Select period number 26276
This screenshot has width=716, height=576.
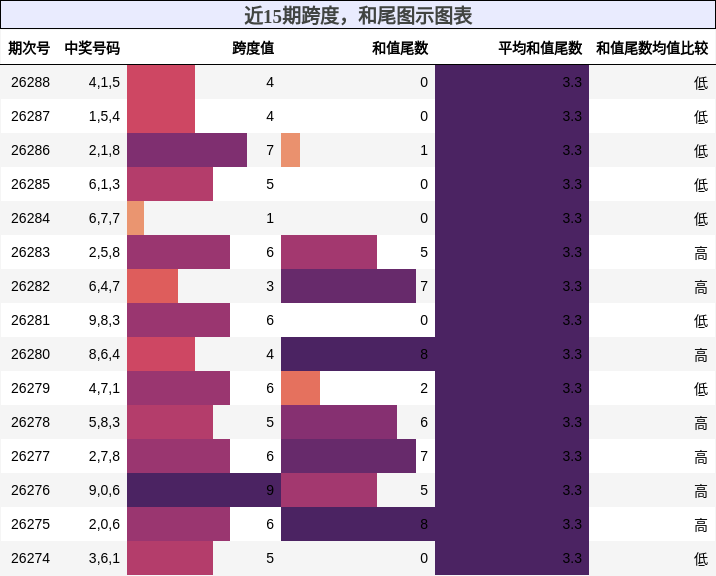click(30, 490)
